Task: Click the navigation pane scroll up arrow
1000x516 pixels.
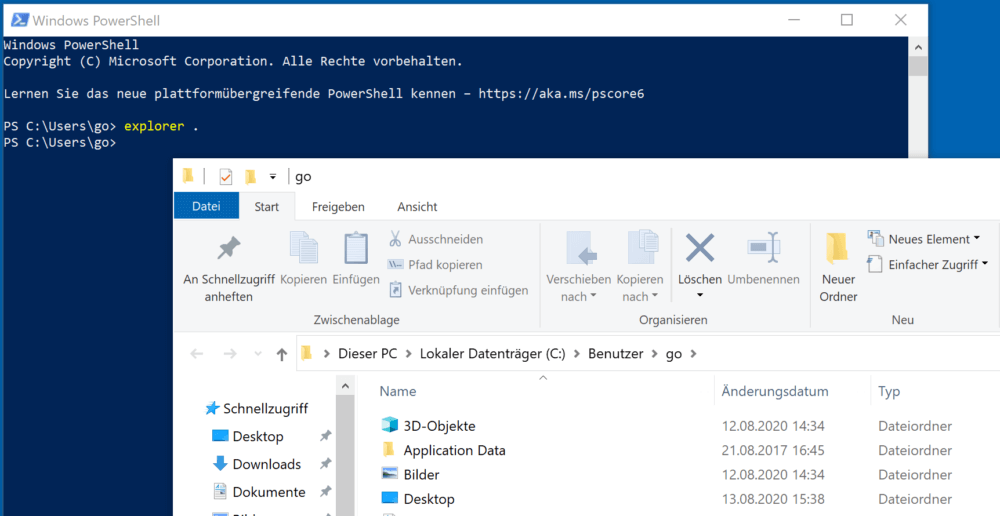Action: 345,386
